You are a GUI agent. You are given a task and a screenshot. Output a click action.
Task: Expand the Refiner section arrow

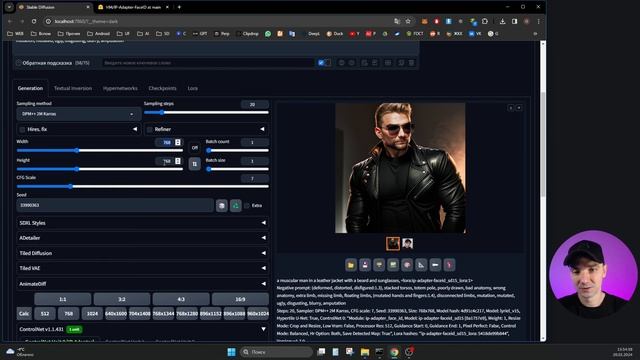262,129
